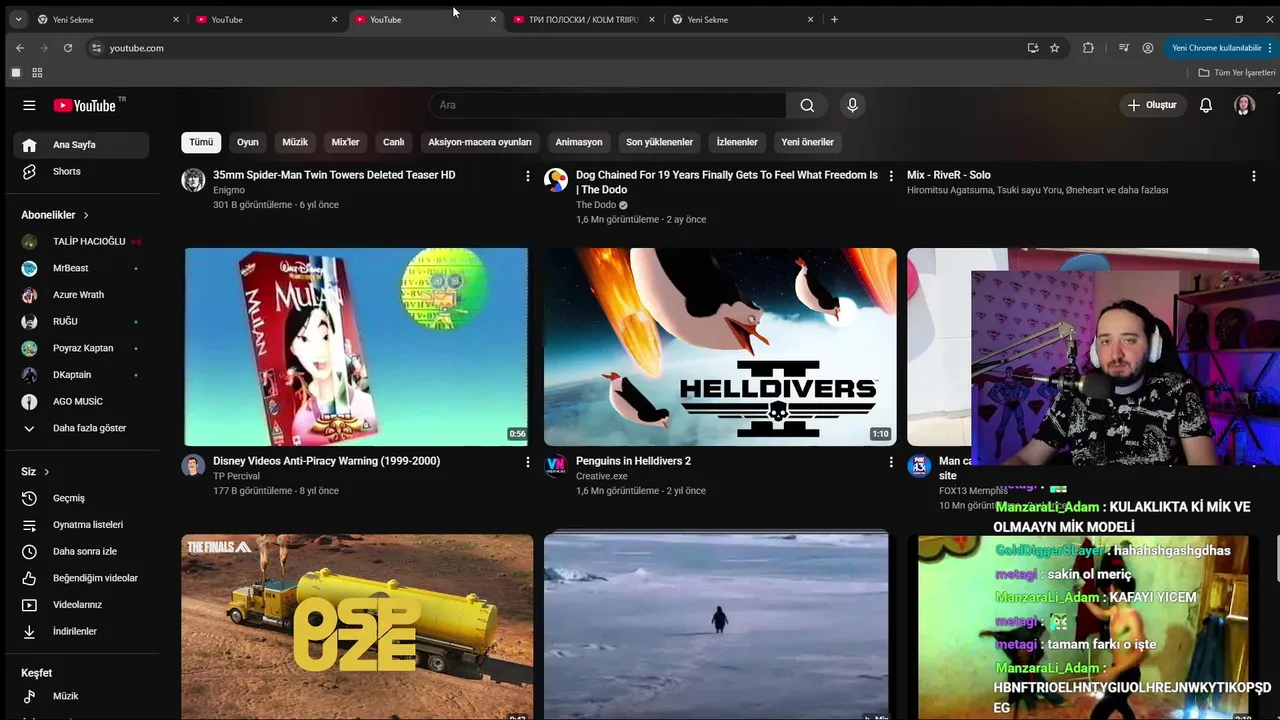Select Aksiyon-macera oyunları chip
The height and width of the screenshot is (720, 1280).
click(480, 142)
